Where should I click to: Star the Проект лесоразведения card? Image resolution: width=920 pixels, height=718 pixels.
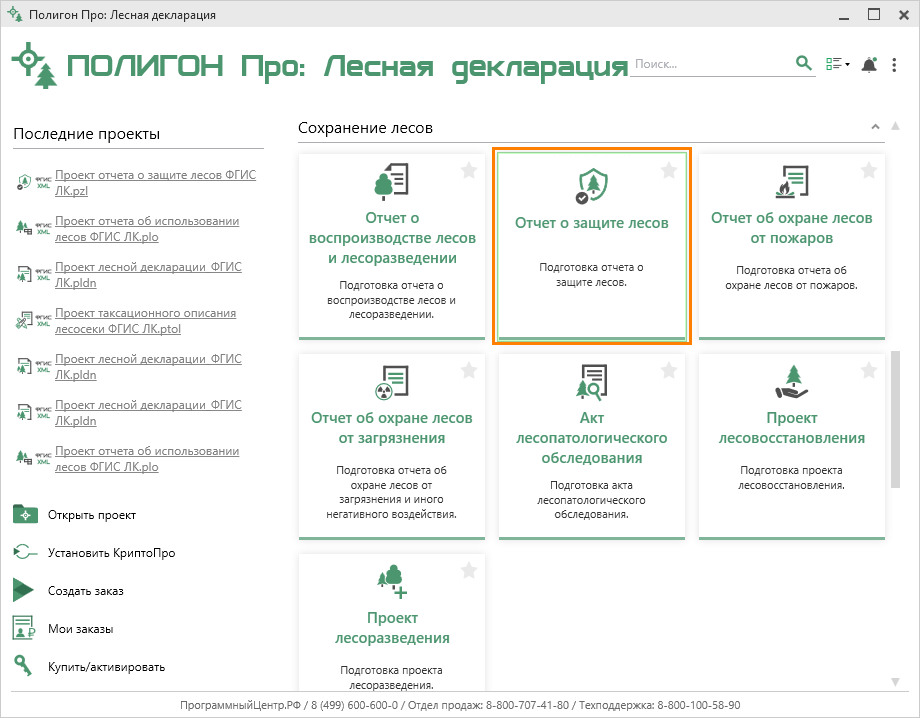click(x=469, y=571)
